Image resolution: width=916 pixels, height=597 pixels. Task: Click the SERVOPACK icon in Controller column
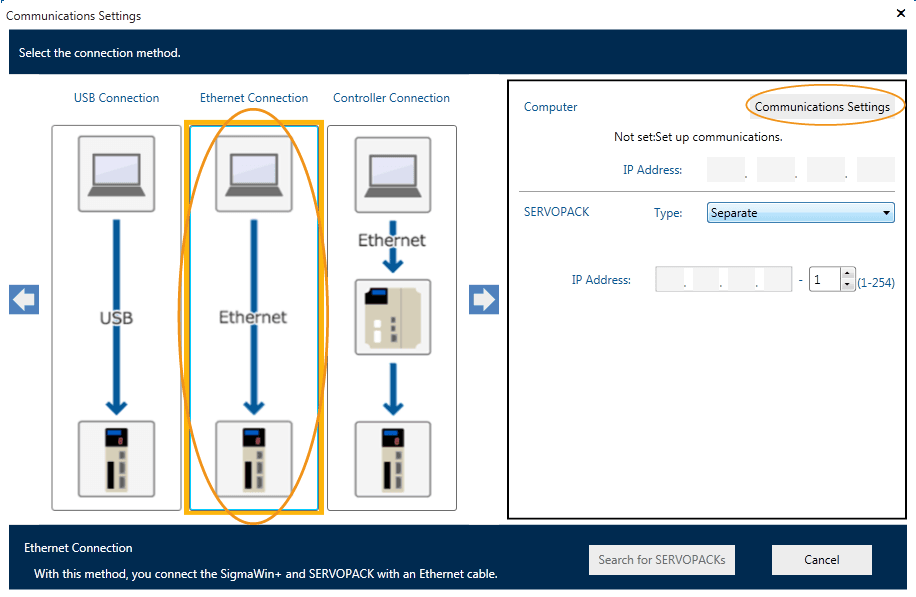(392, 459)
